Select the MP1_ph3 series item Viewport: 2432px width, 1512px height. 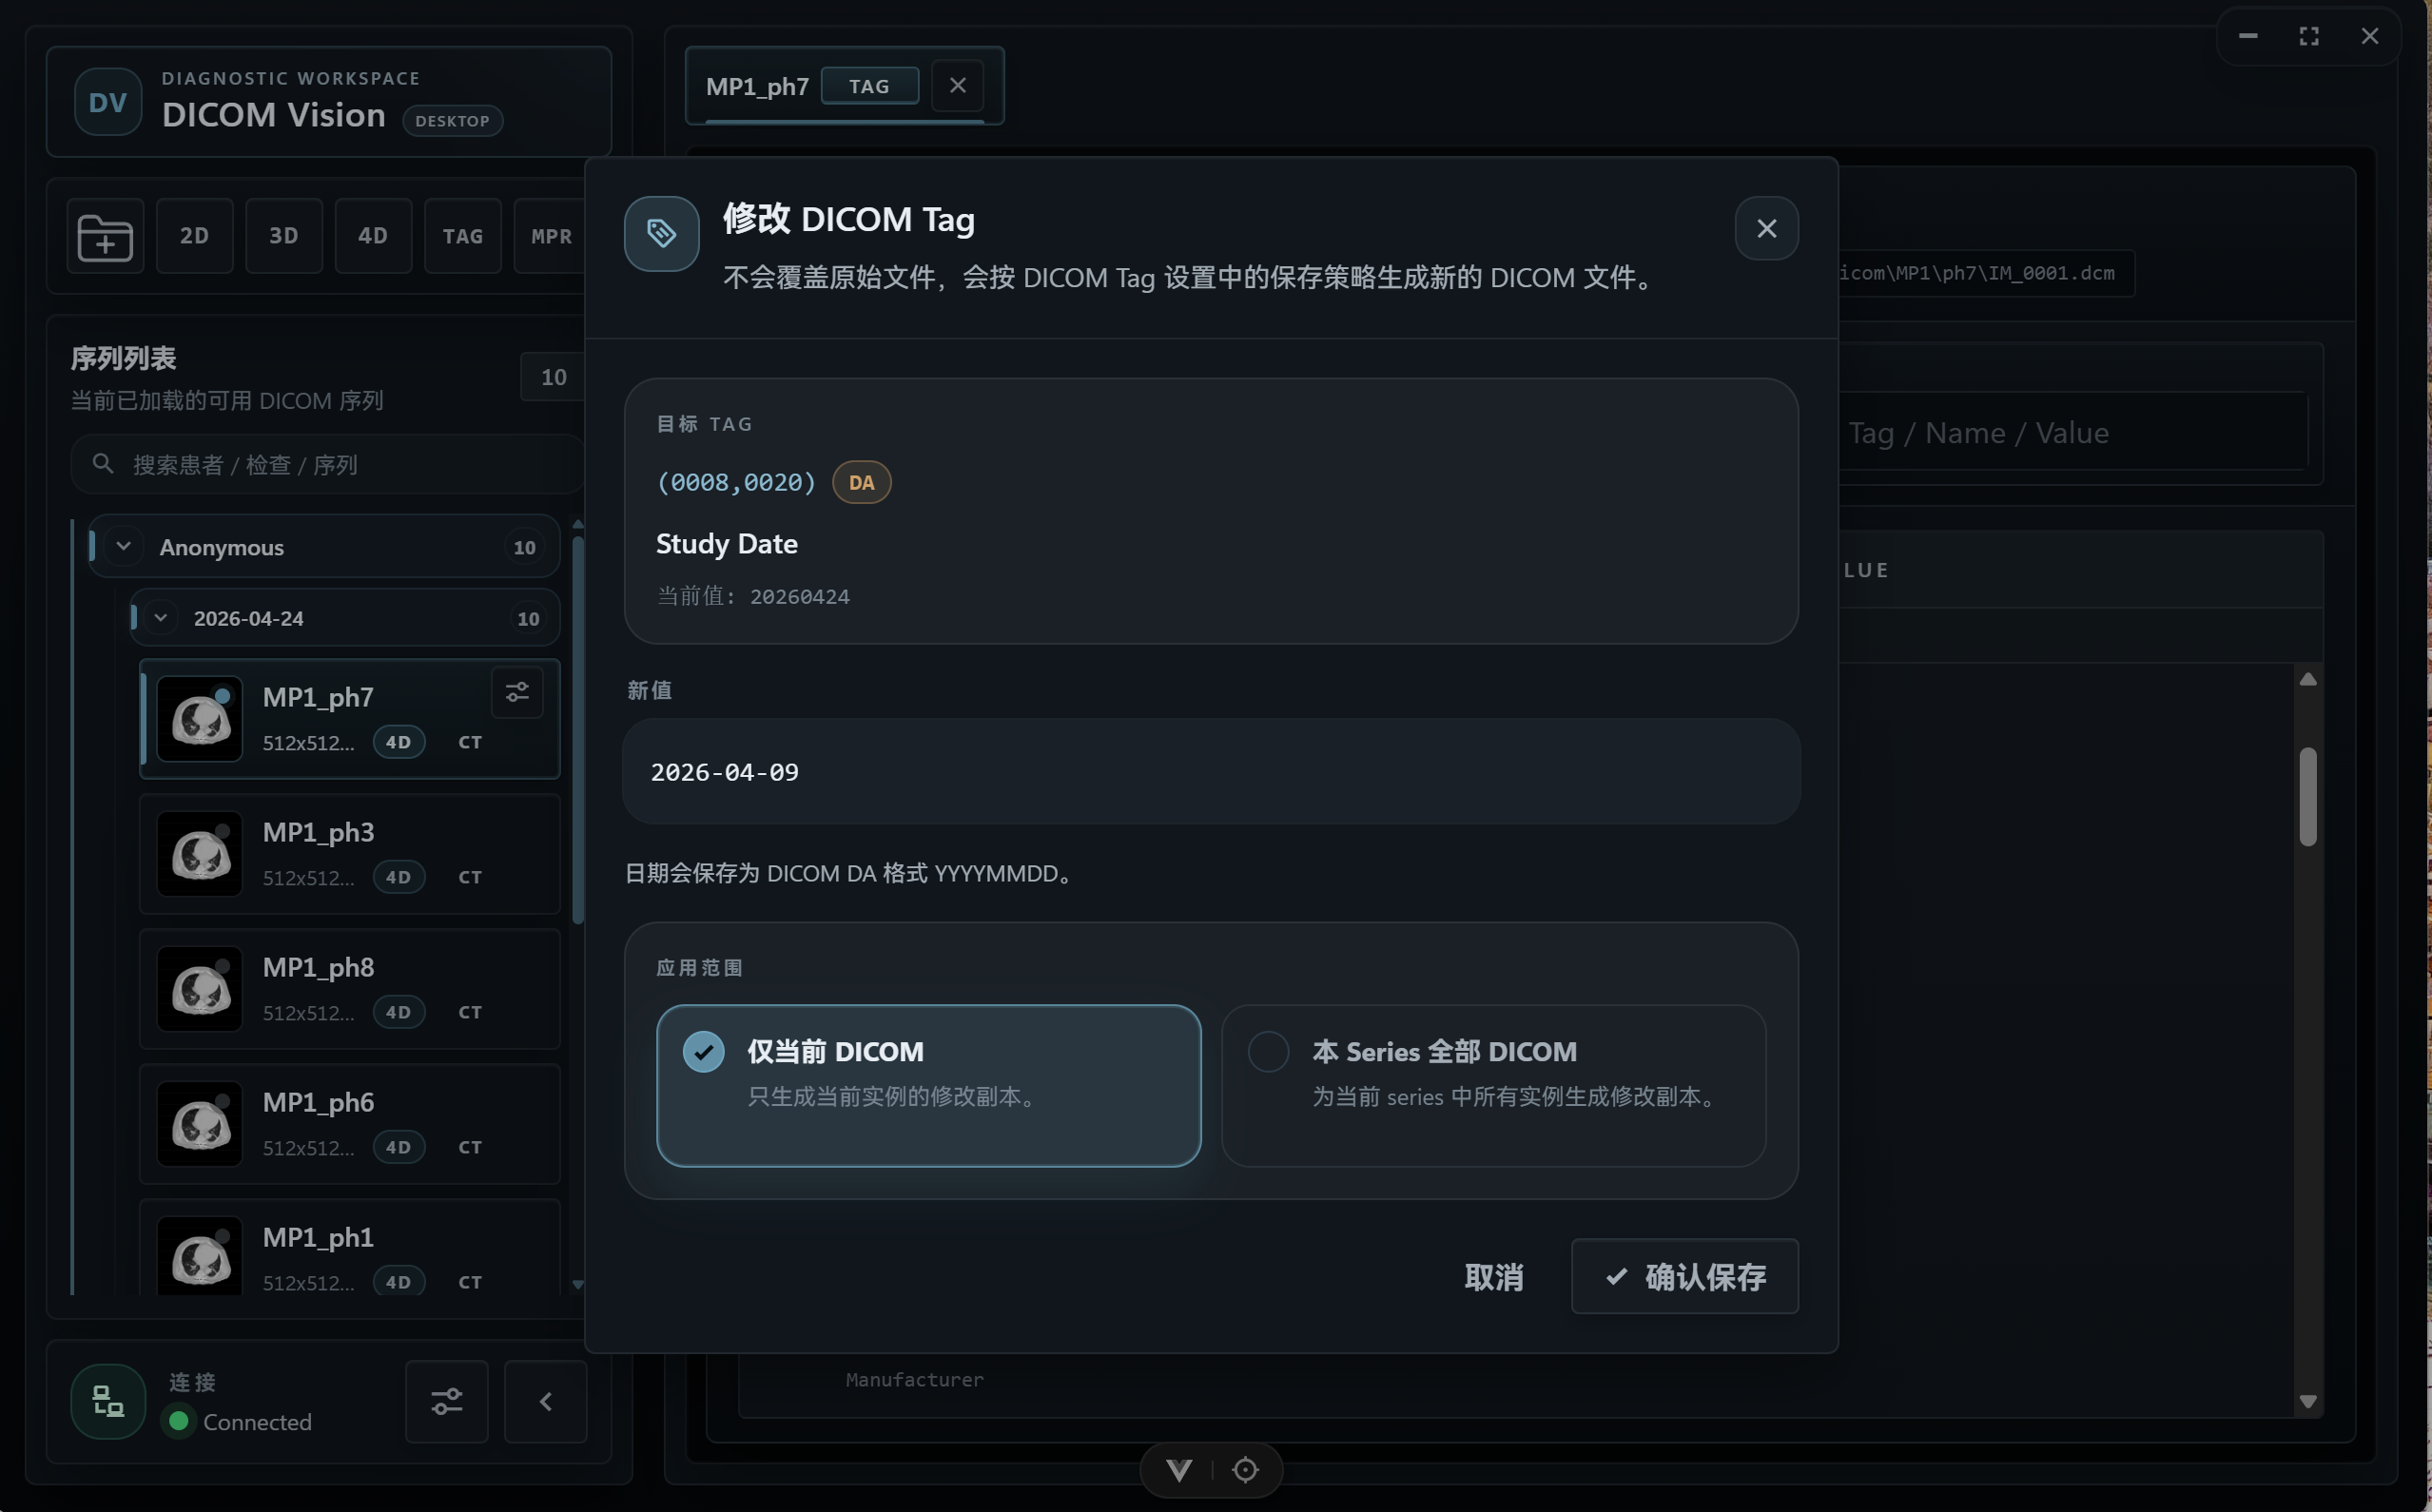point(349,854)
